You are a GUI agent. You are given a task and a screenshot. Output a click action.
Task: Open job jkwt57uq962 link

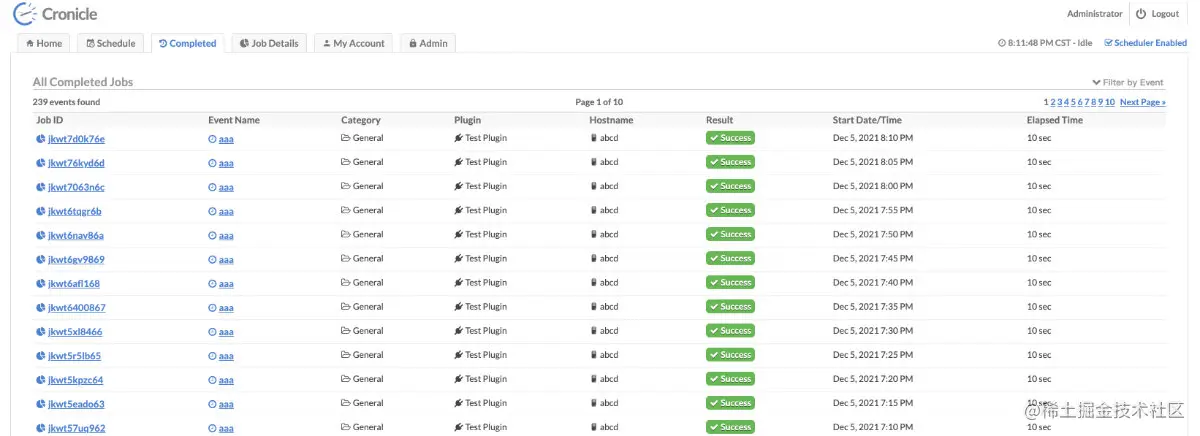[x=76, y=427]
